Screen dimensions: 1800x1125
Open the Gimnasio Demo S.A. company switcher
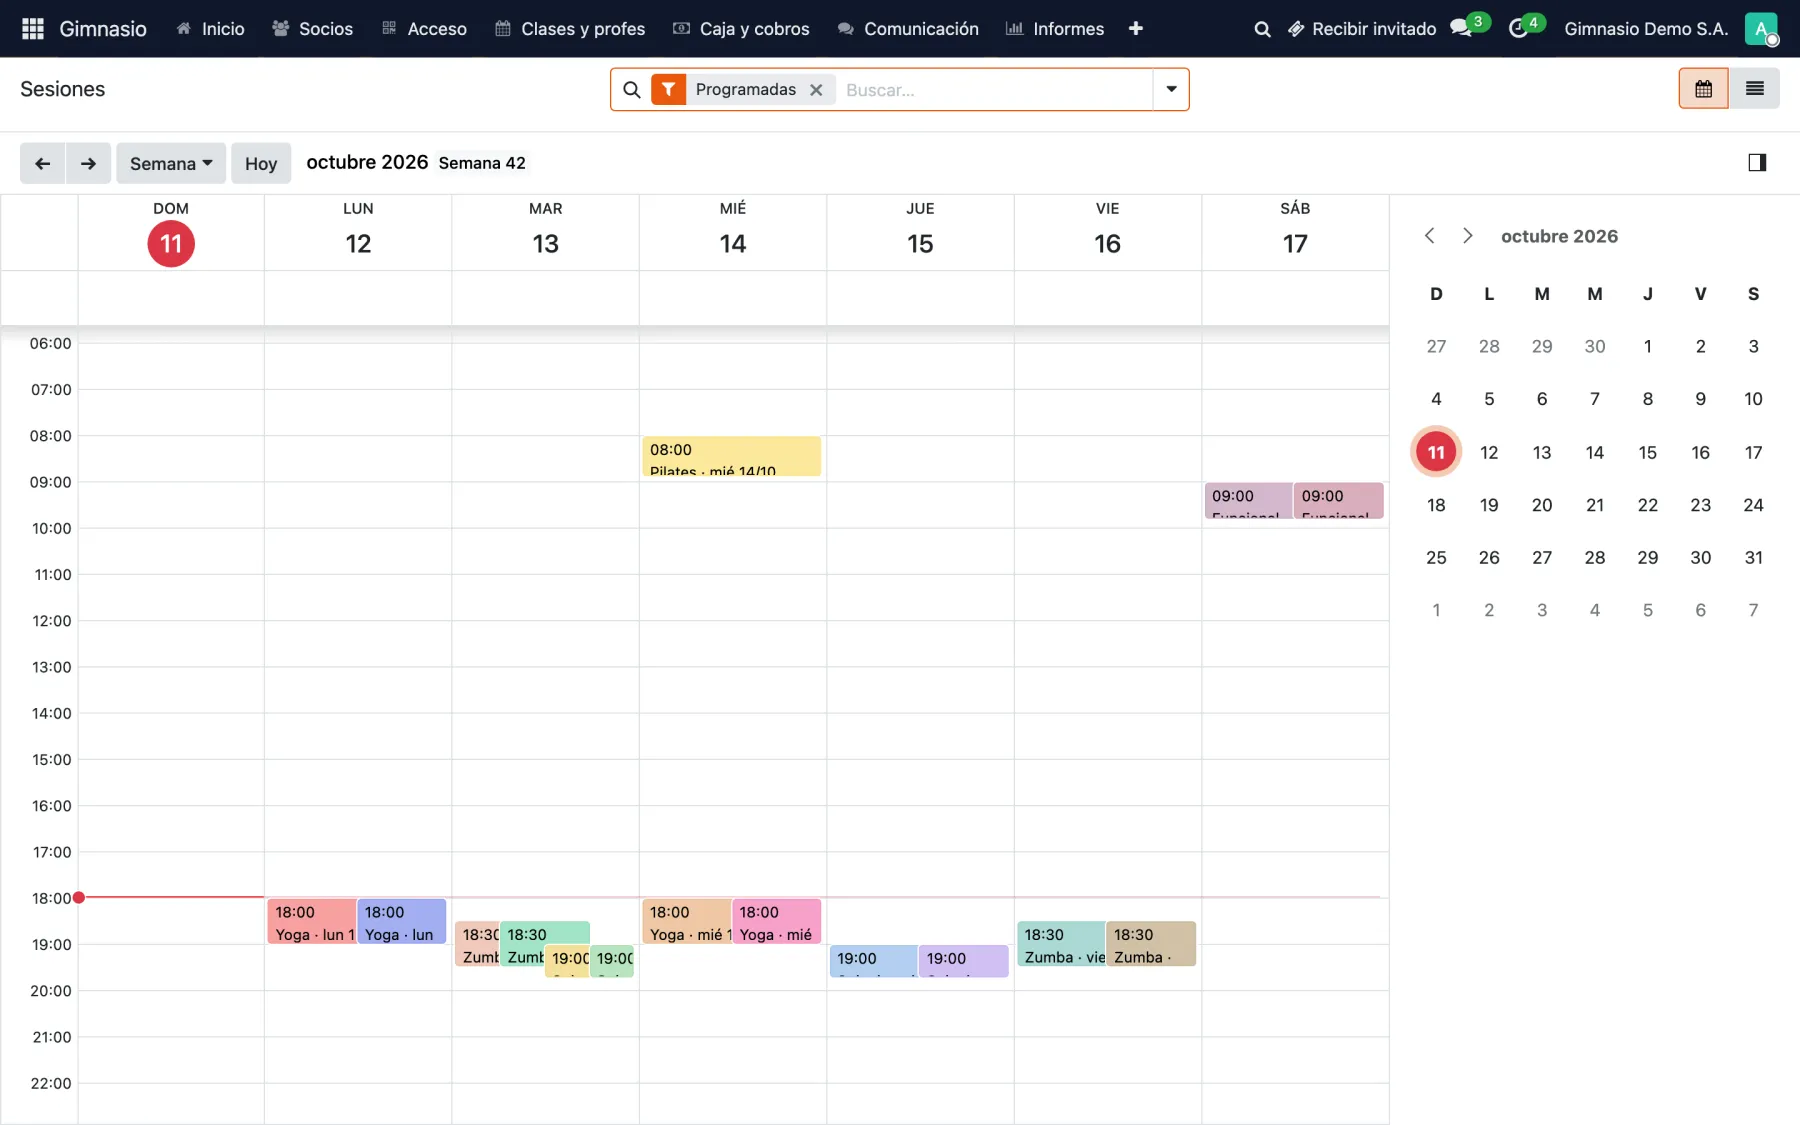click(1646, 29)
